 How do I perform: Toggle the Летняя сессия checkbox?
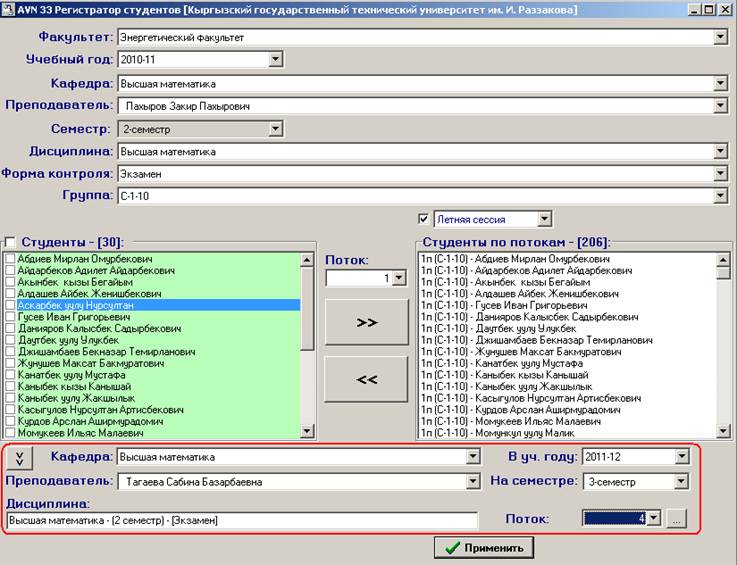(x=424, y=219)
